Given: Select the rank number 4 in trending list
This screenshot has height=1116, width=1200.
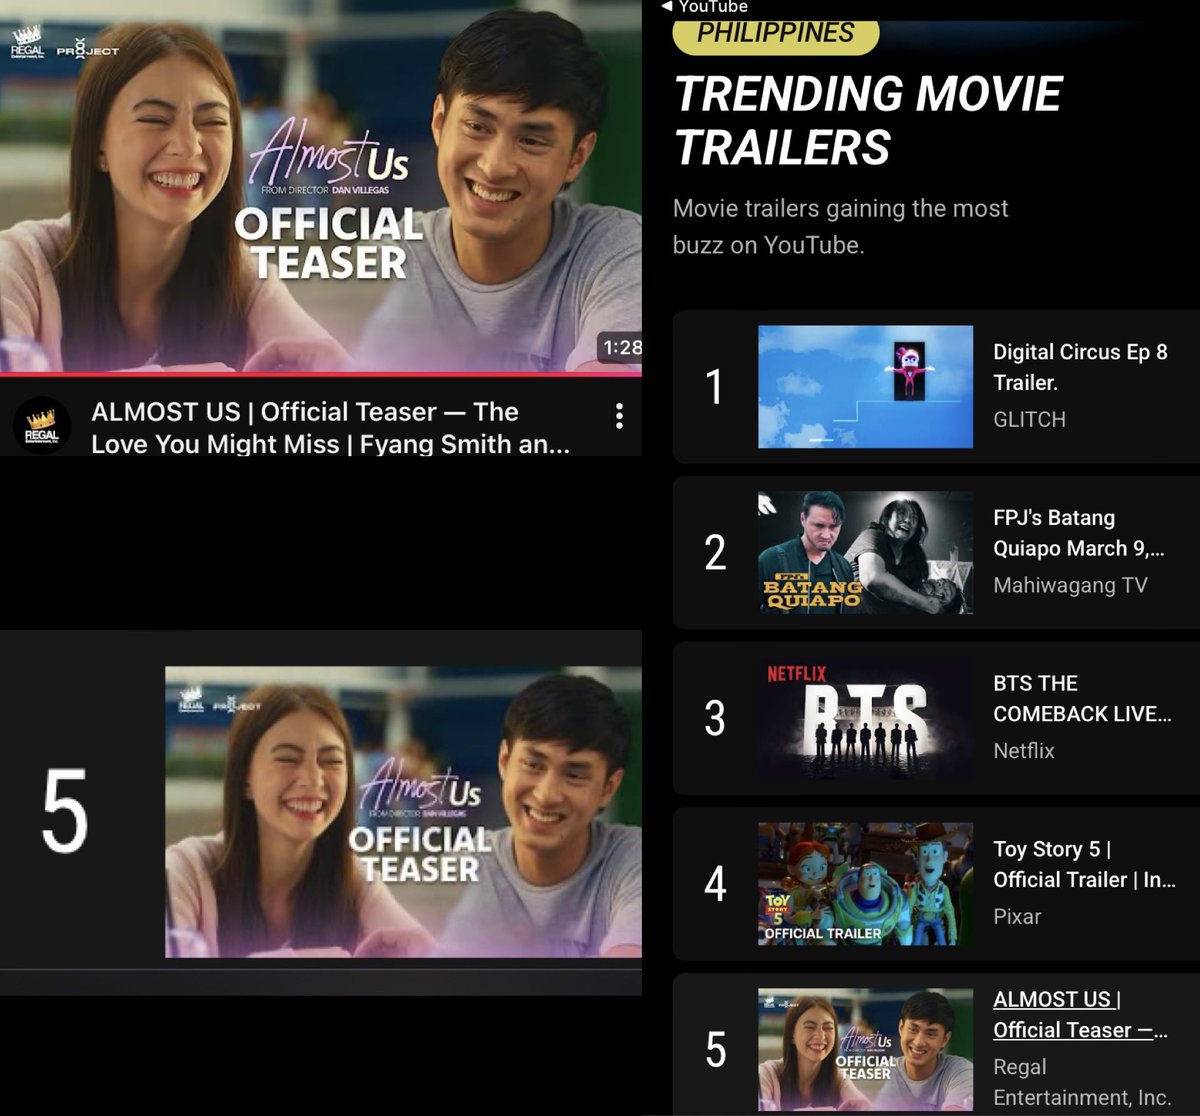Looking at the screenshot, I should (x=715, y=885).
